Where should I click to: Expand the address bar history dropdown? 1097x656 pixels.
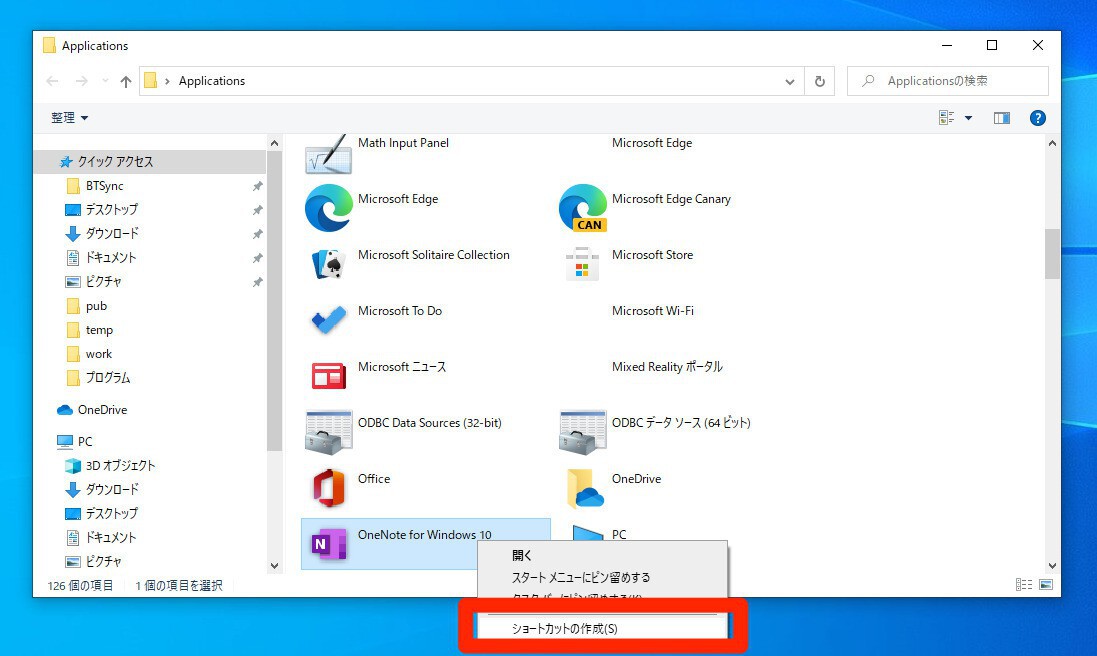coord(790,82)
